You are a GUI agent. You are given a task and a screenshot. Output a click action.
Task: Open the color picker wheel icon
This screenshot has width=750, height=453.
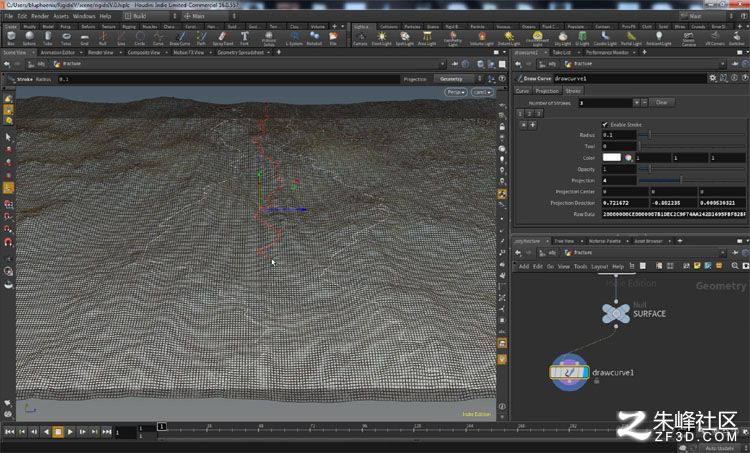click(628, 157)
